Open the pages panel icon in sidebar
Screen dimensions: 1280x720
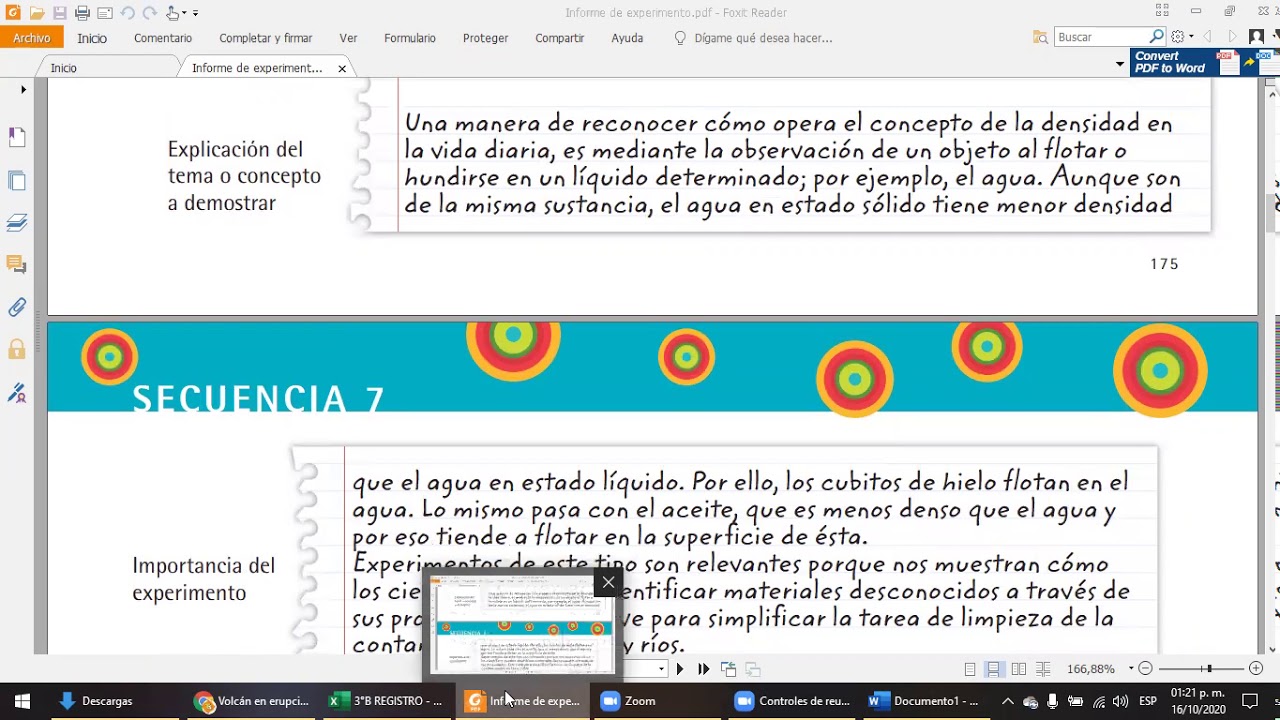[x=17, y=181]
